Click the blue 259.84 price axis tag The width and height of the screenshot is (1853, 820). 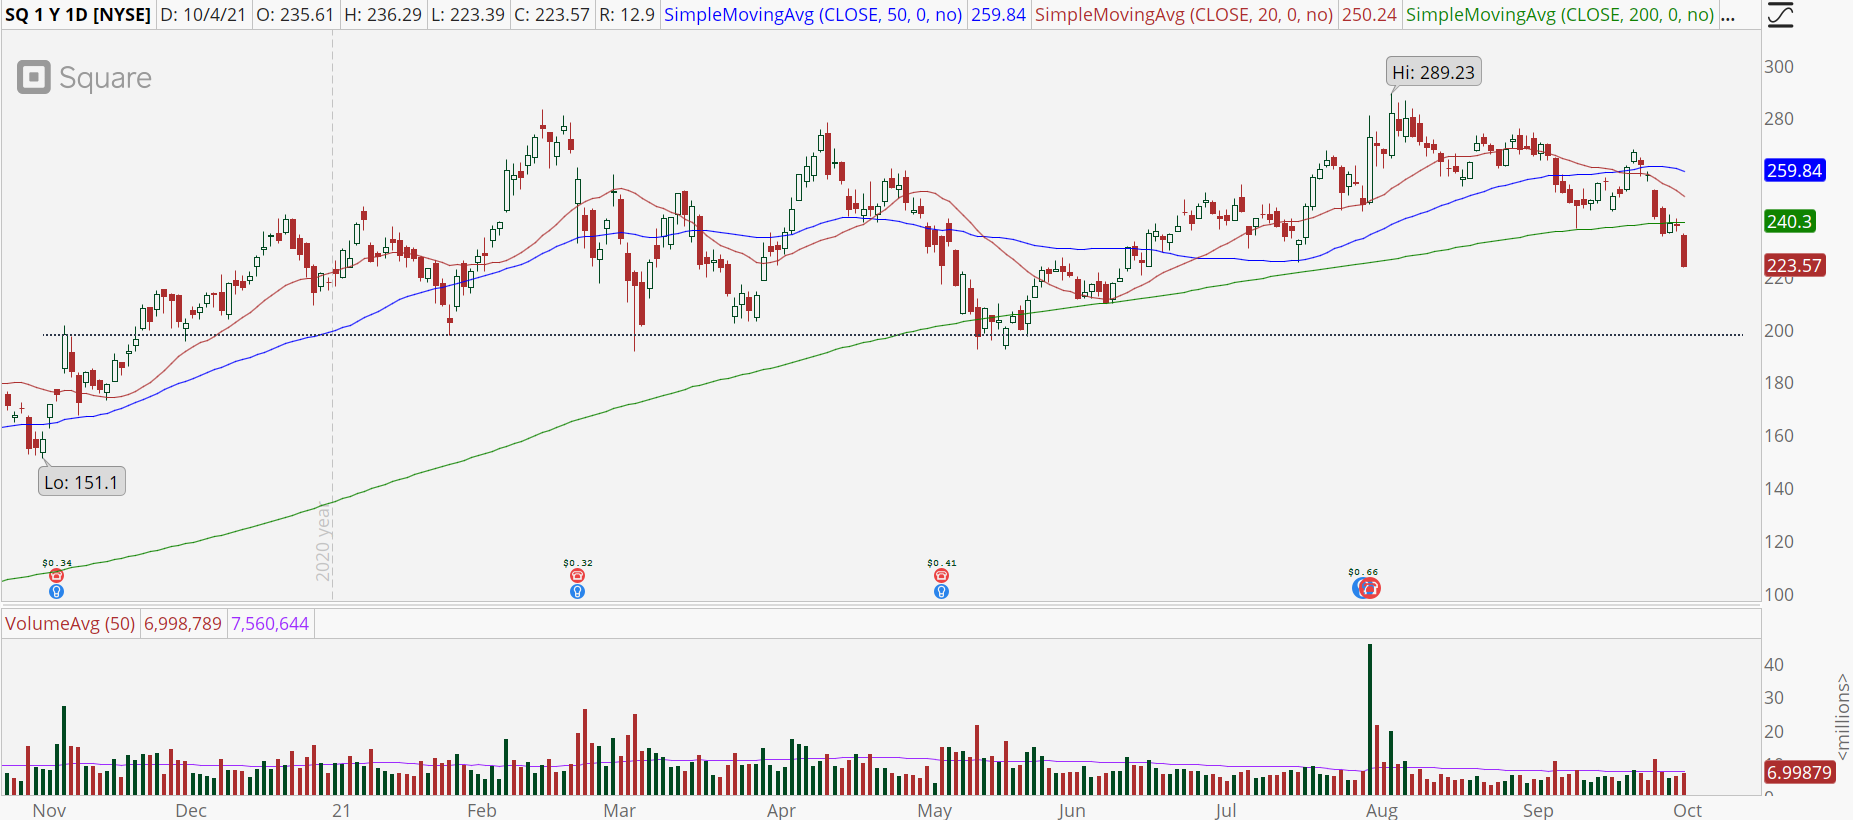click(x=1794, y=170)
